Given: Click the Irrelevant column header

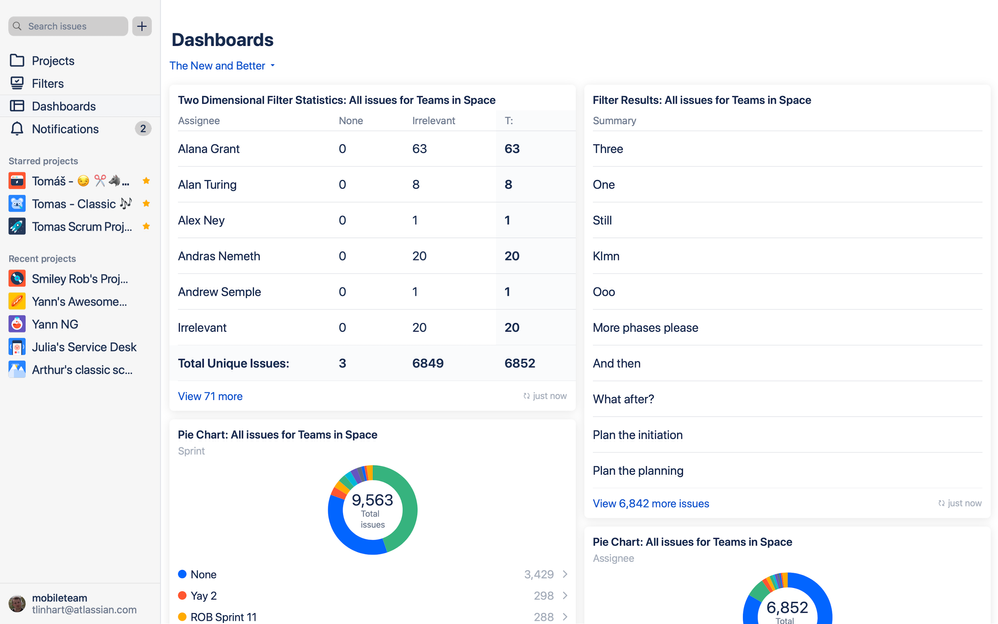Looking at the screenshot, I should pyautogui.click(x=433, y=120).
